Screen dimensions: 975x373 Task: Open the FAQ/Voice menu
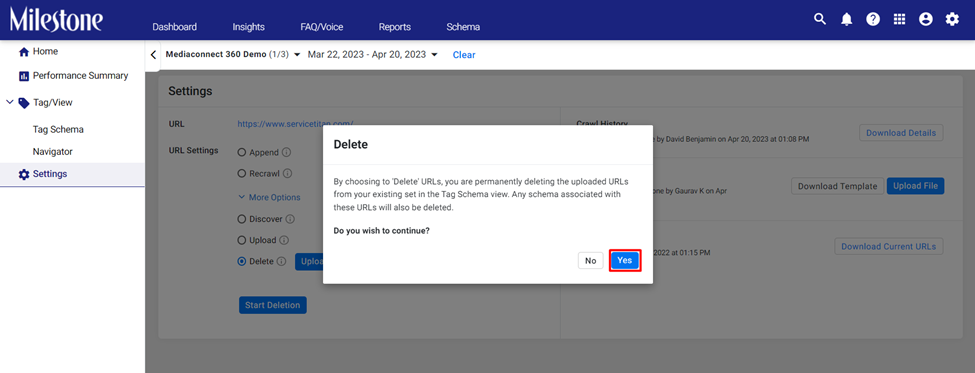(x=321, y=27)
